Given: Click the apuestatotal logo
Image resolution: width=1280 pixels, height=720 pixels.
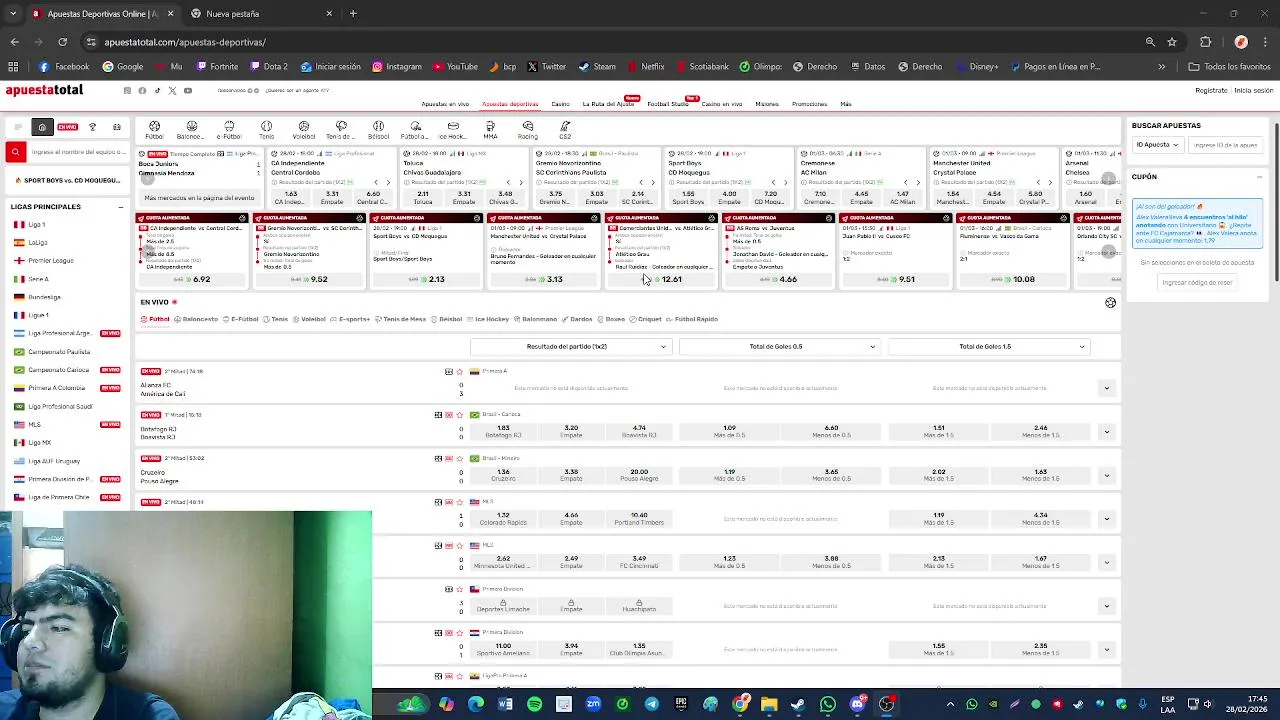Looking at the screenshot, I should tap(44, 90).
